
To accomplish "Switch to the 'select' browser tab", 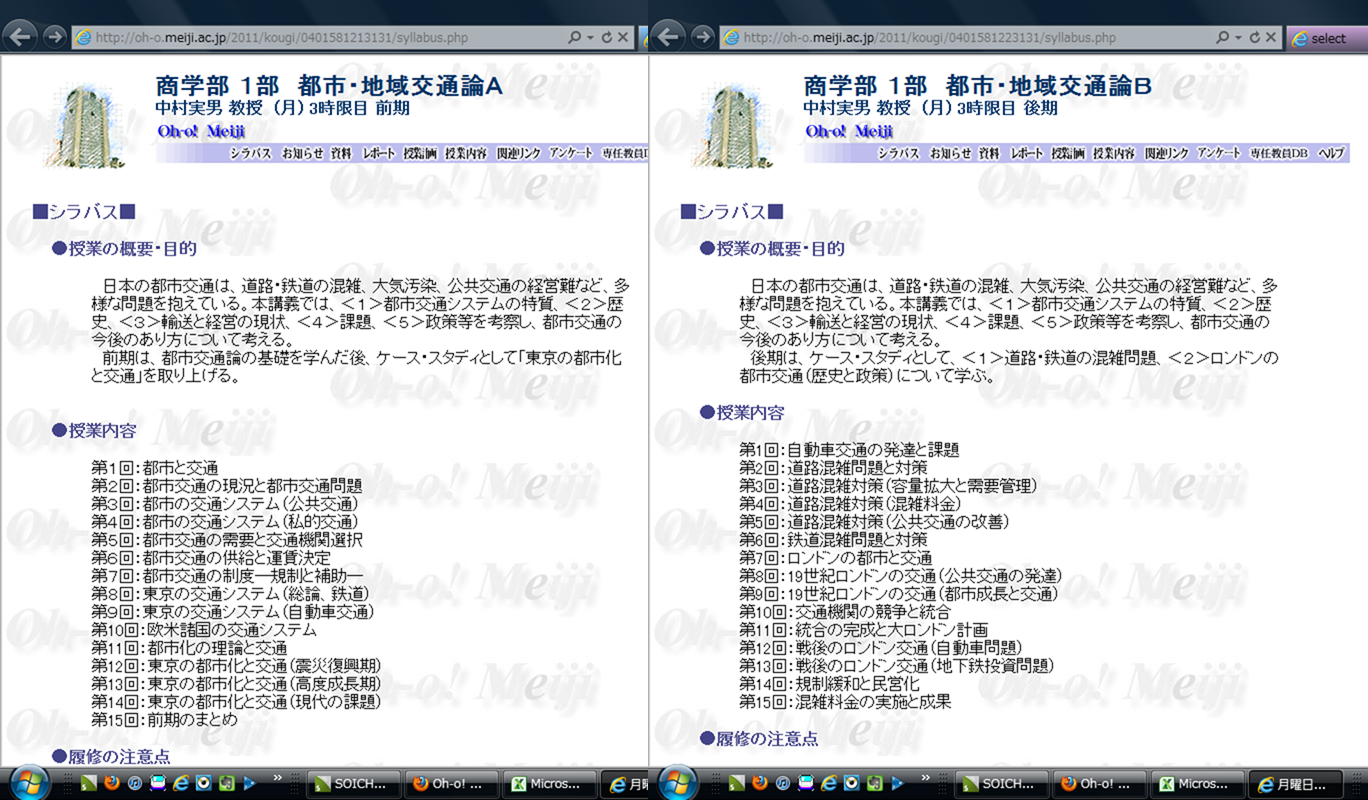I will point(1327,38).
